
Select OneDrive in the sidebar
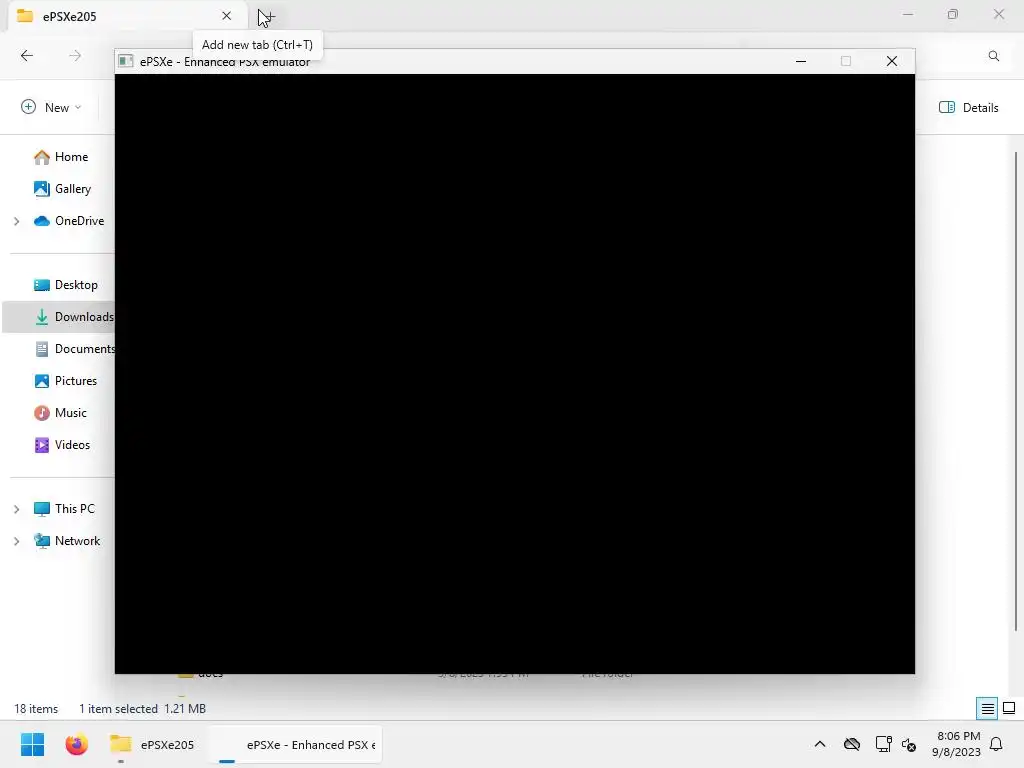pos(79,221)
